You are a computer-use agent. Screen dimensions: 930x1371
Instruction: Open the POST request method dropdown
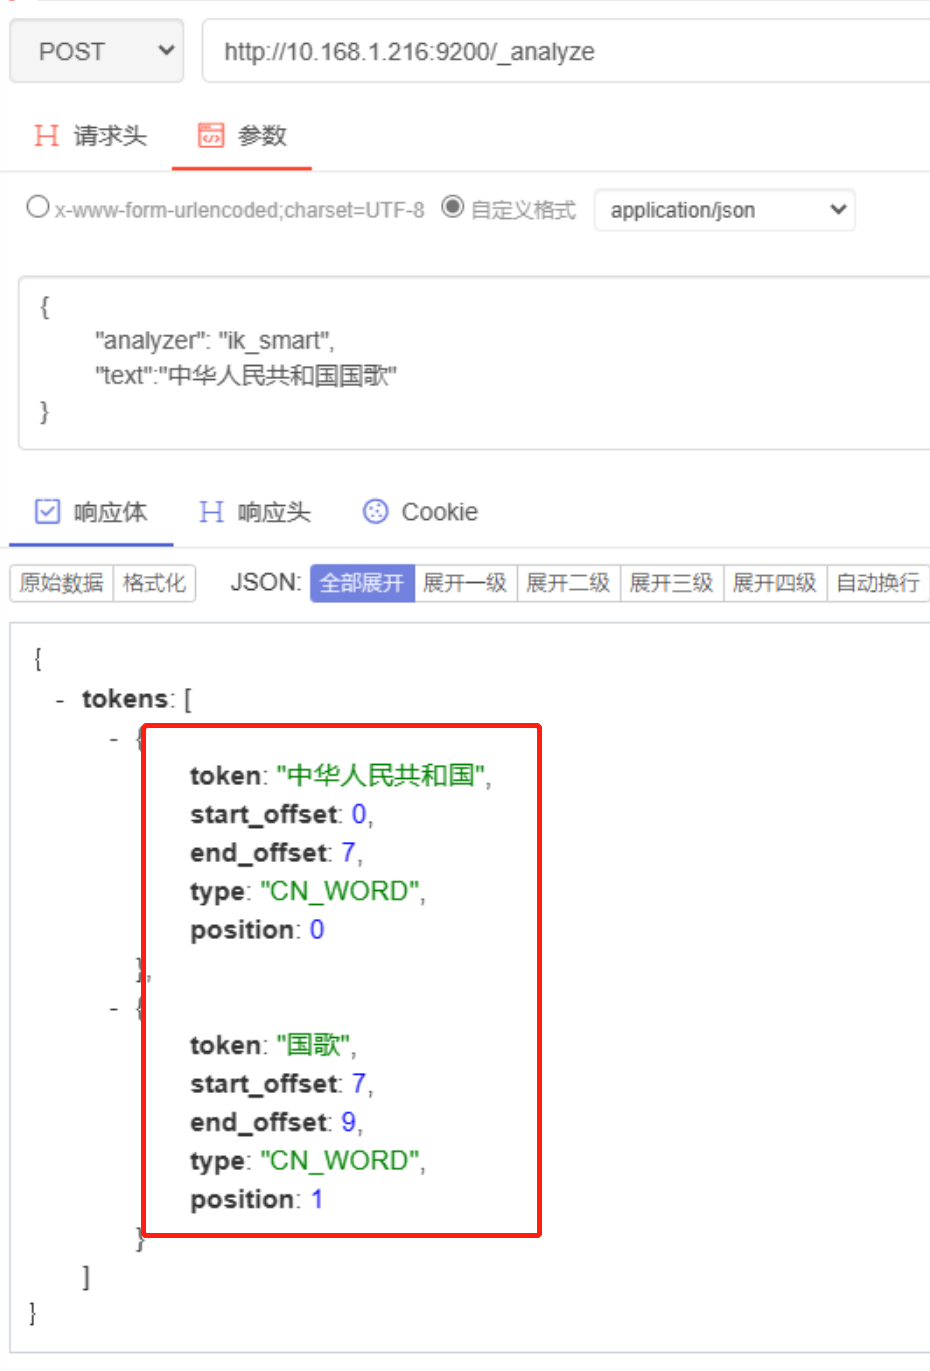tap(96, 51)
